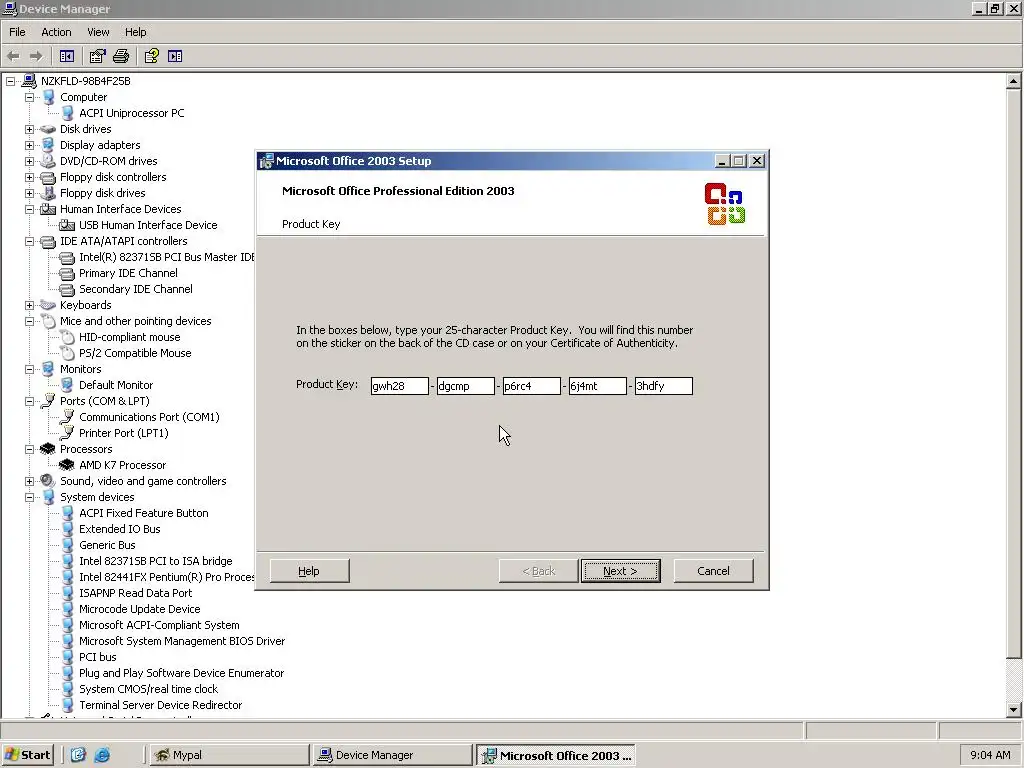Open the Windows Start menu

pyautogui.click(x=27, y=755)
